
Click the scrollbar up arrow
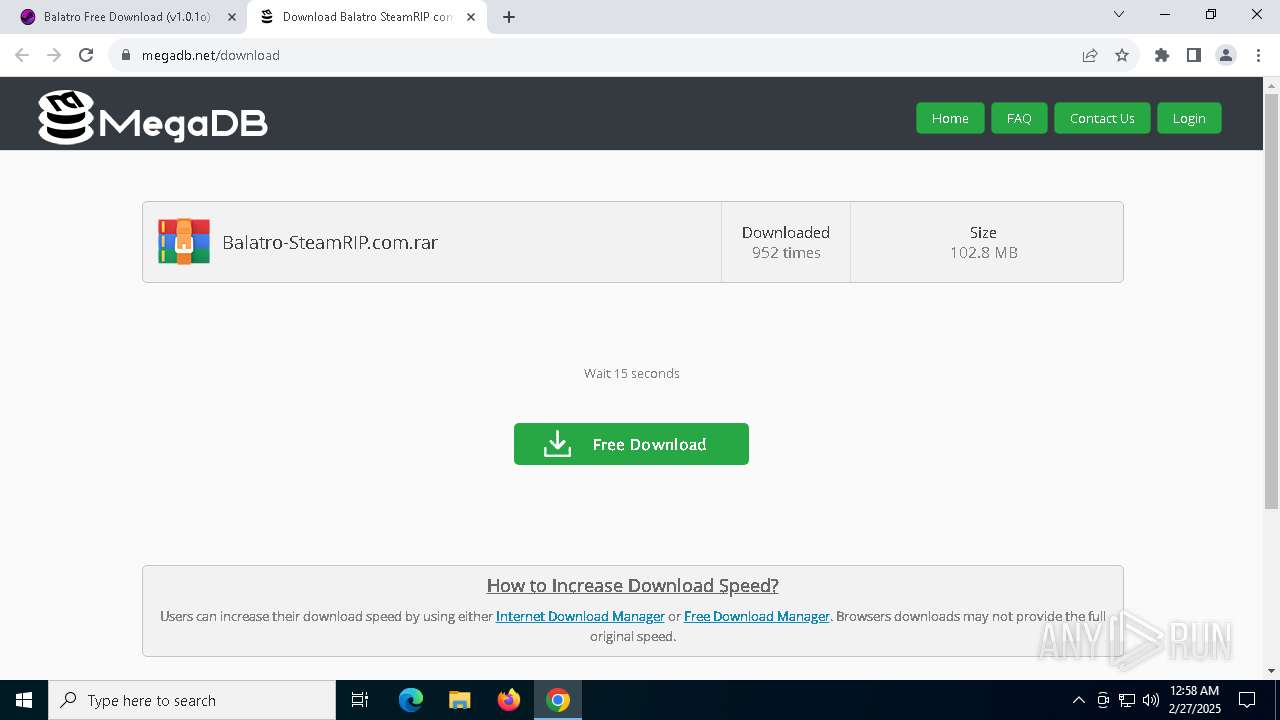(1271, 86)
